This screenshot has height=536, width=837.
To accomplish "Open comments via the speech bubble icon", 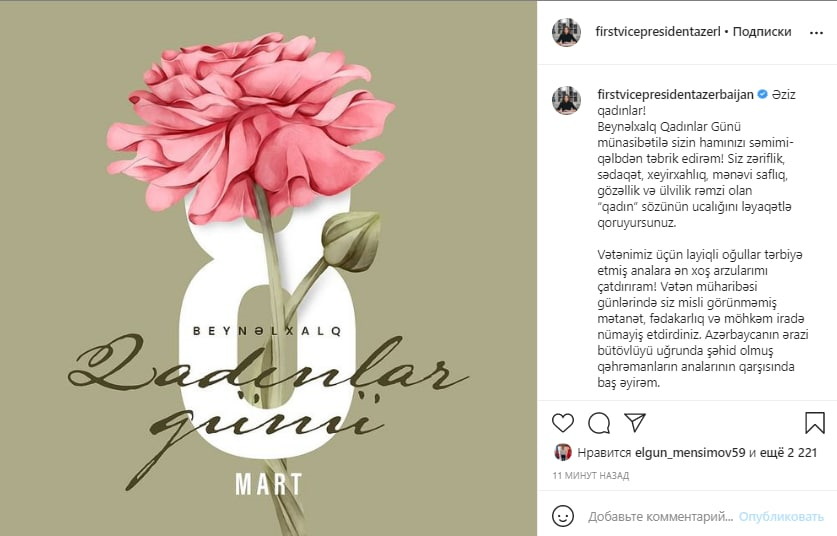I will [599, 423].
